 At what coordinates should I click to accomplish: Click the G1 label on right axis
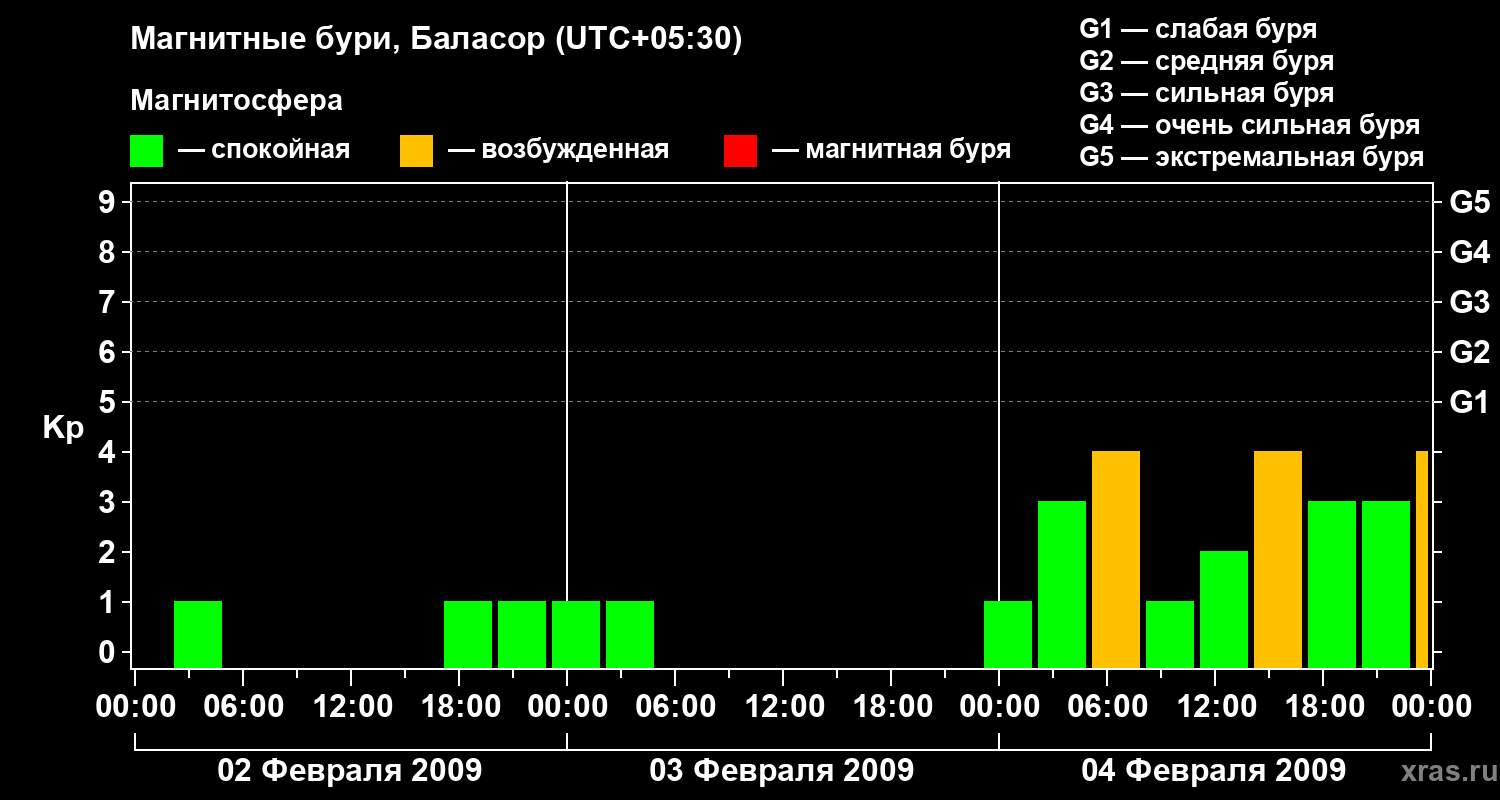[x=1469, y=403]
